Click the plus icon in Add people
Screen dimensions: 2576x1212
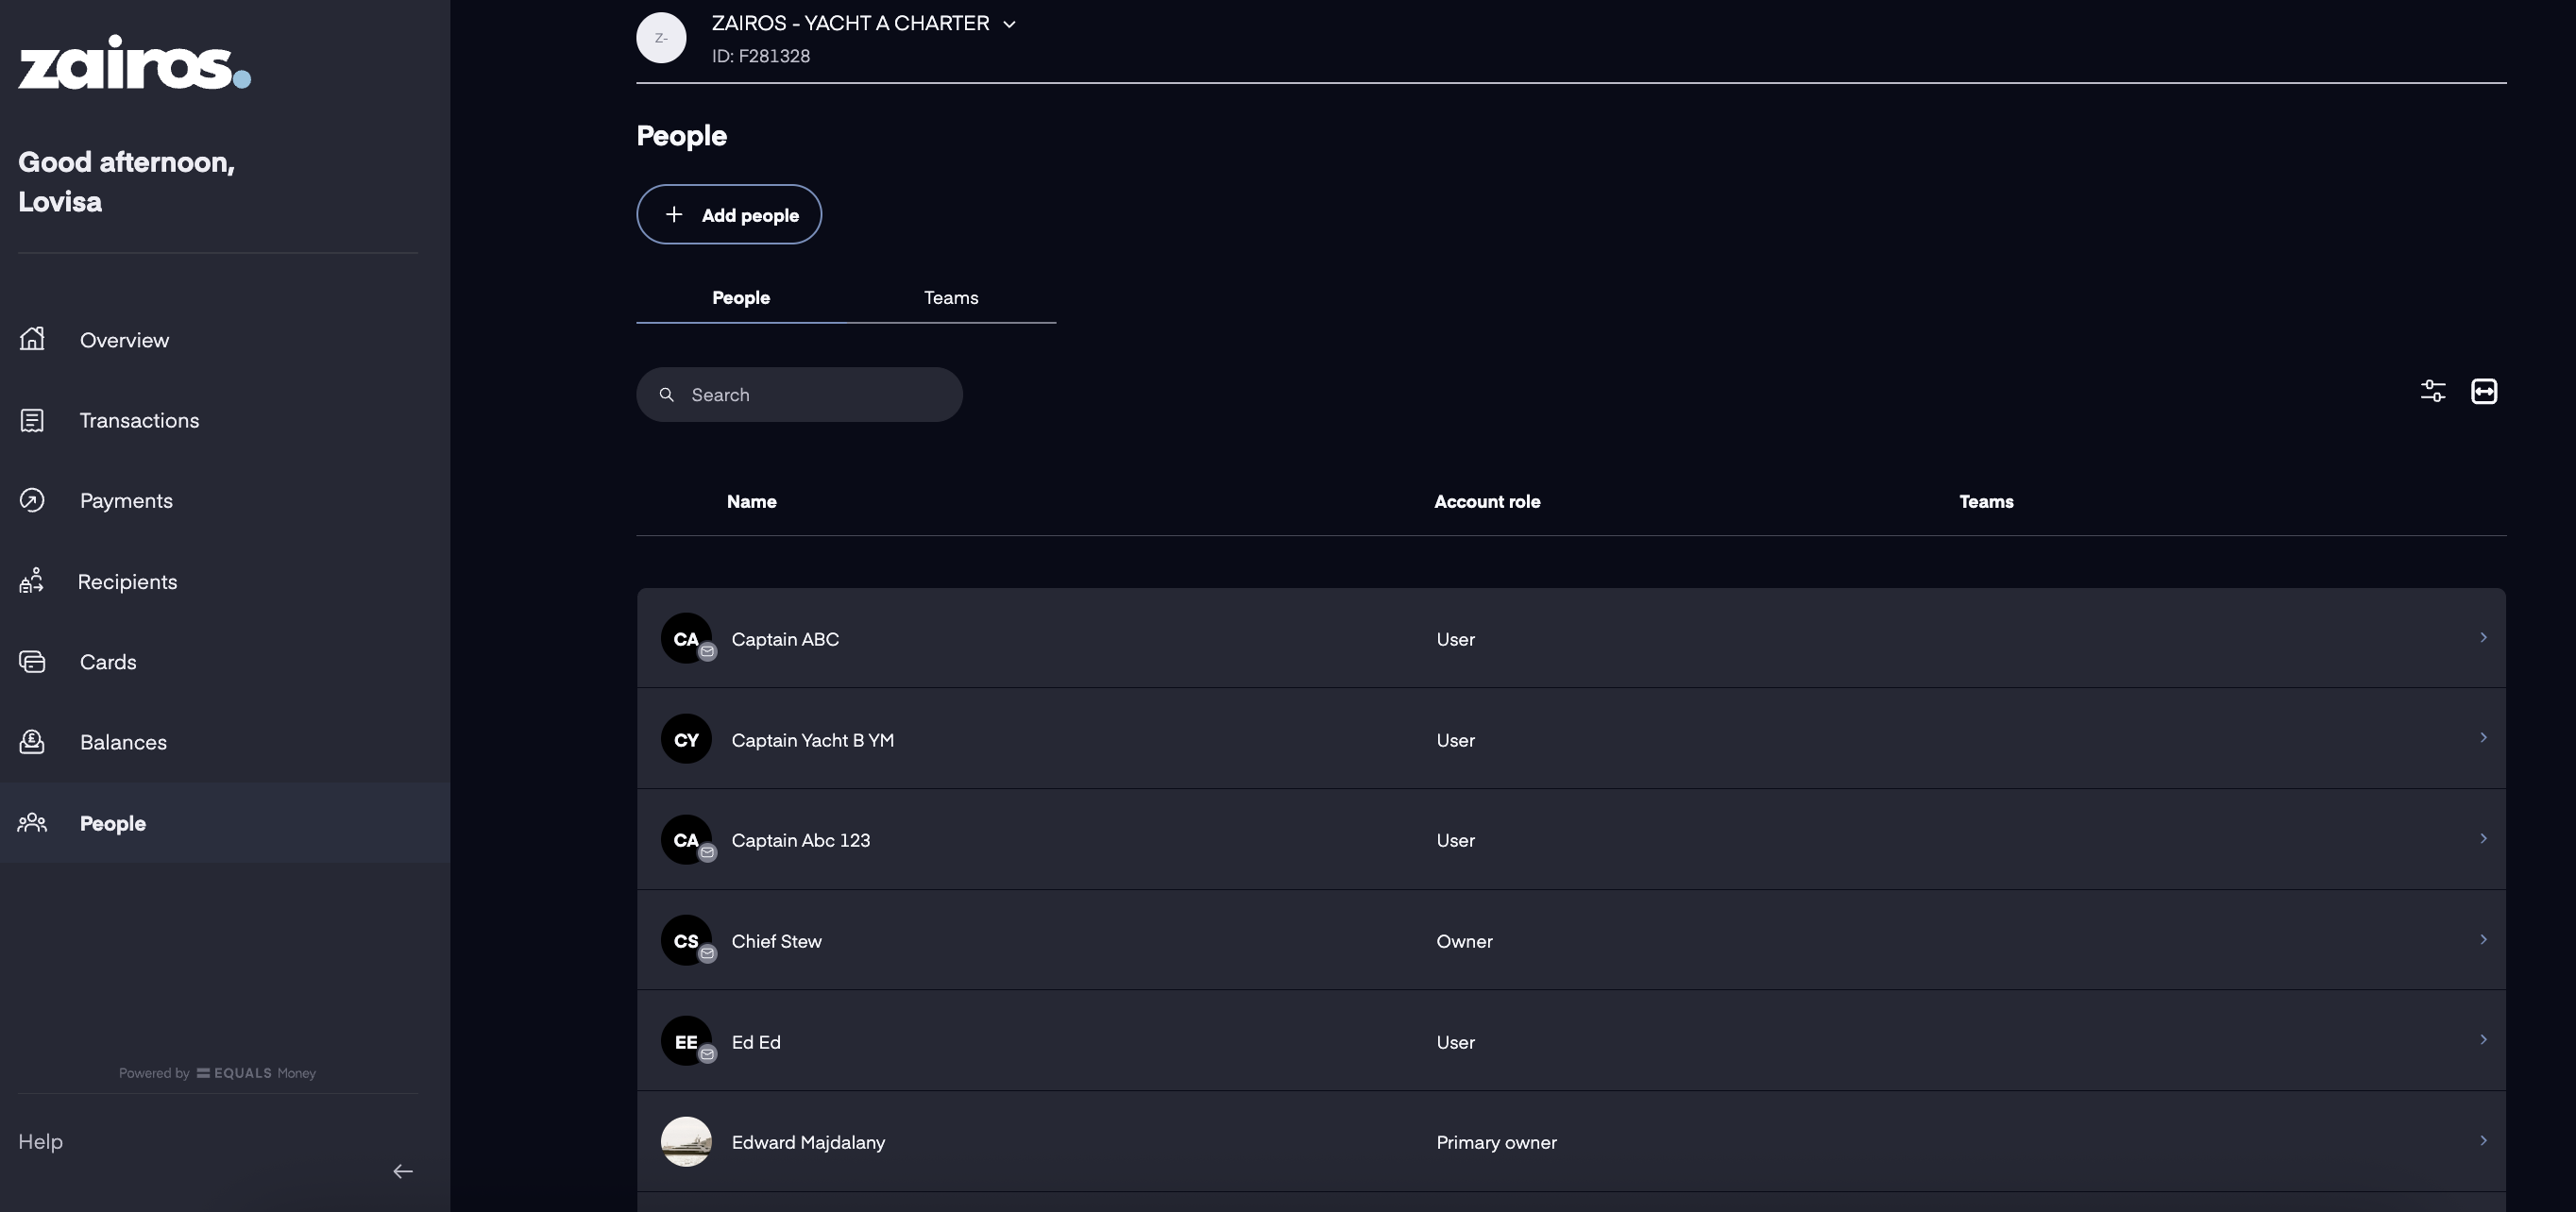point(674,214)
